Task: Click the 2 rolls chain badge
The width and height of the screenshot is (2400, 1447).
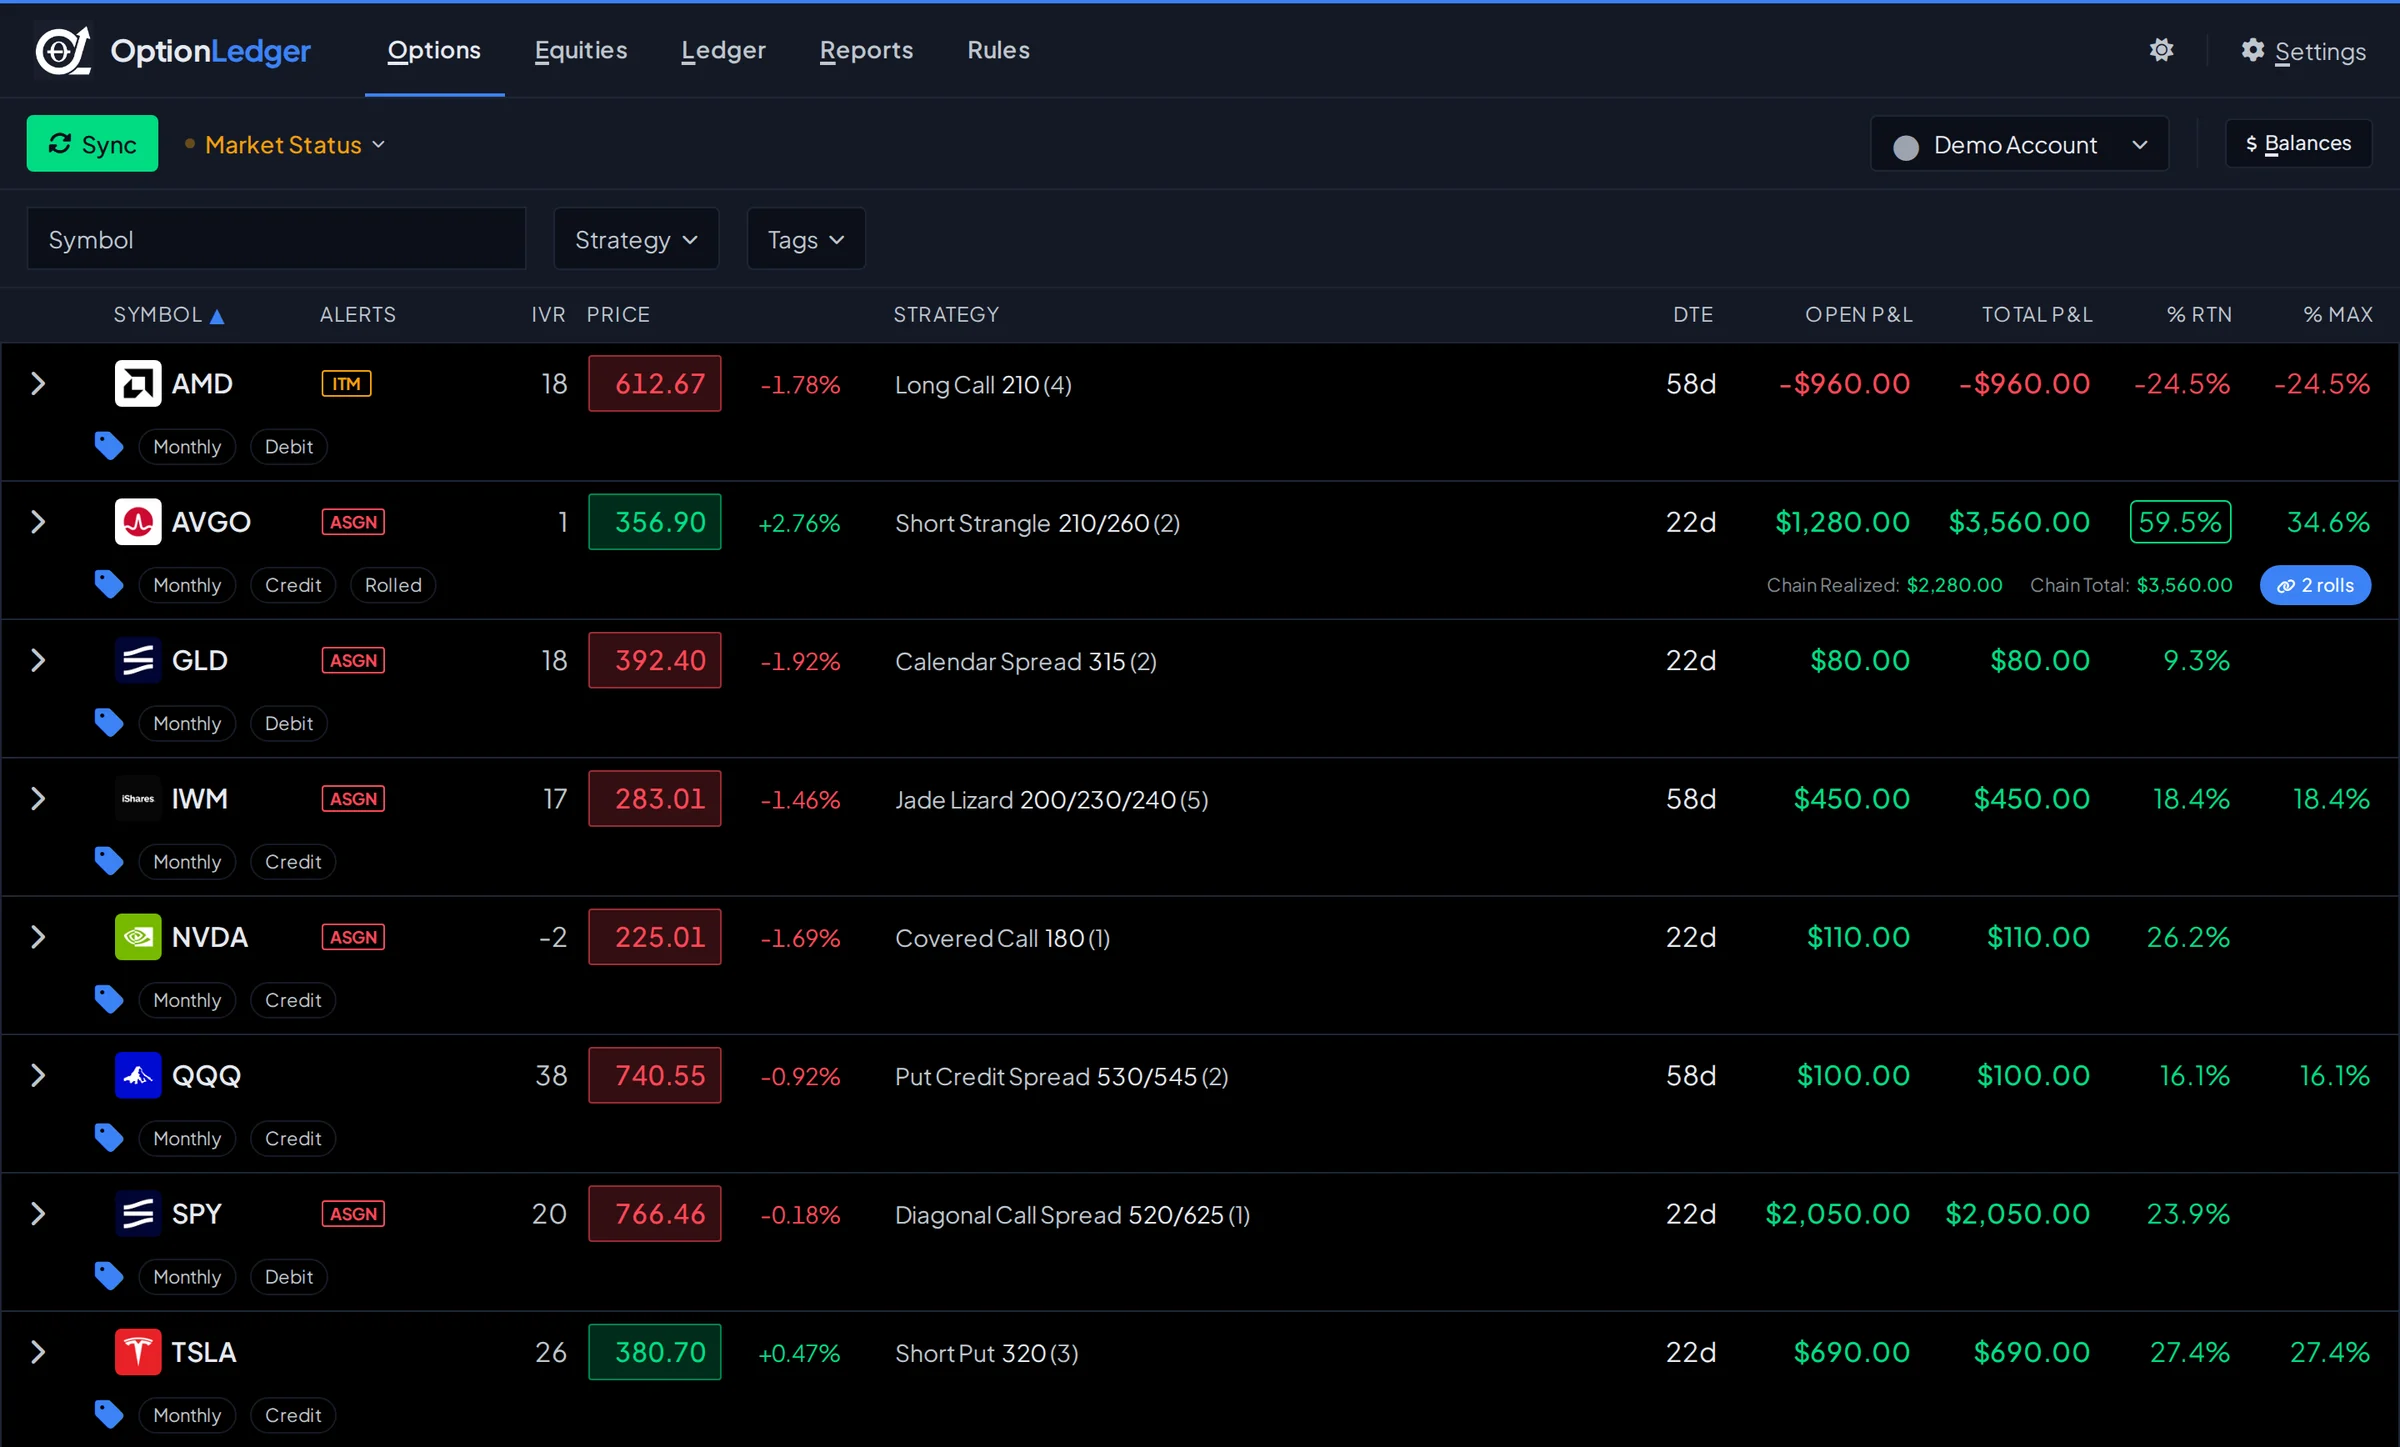Action: (x=2315, y=585)
